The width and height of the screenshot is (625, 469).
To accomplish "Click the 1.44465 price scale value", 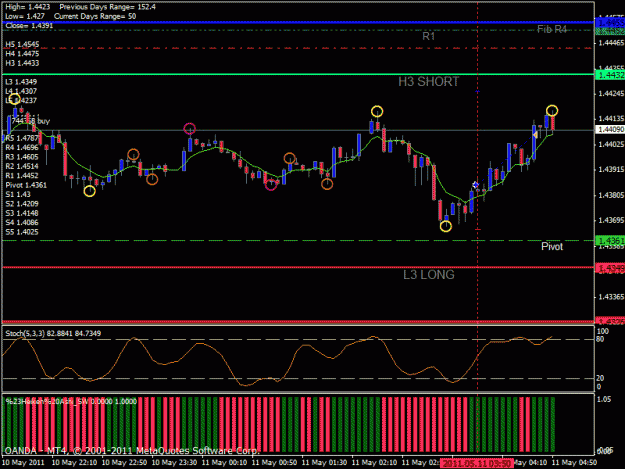I will 611,43.
